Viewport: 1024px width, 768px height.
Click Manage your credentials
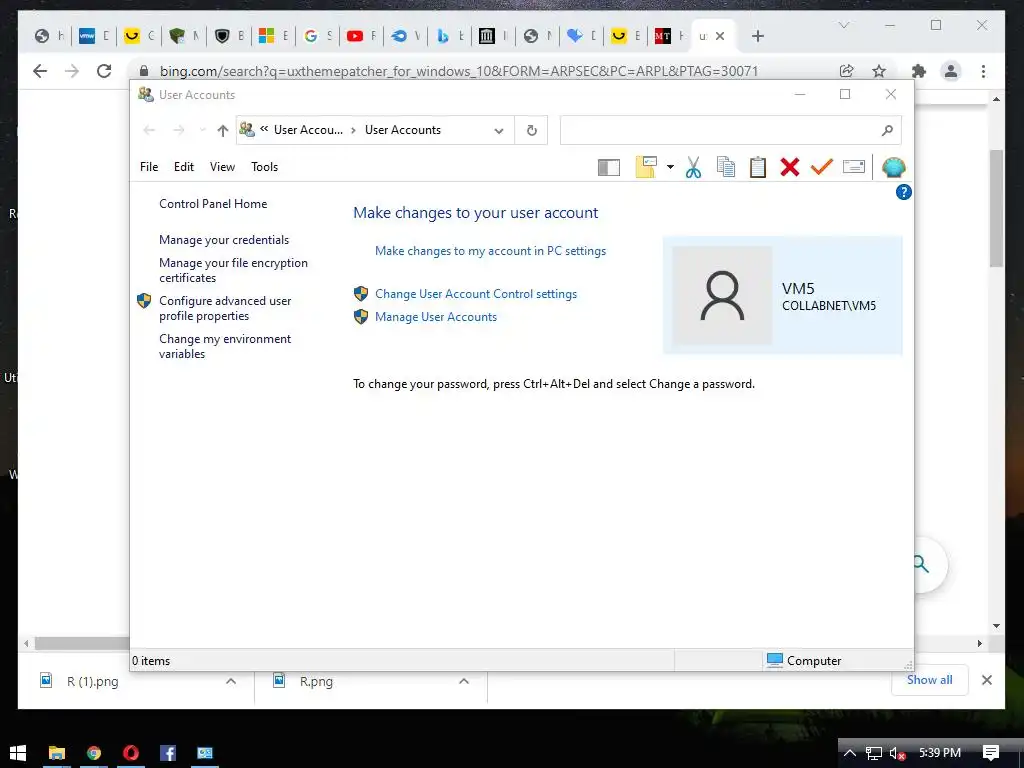(224, 240)
